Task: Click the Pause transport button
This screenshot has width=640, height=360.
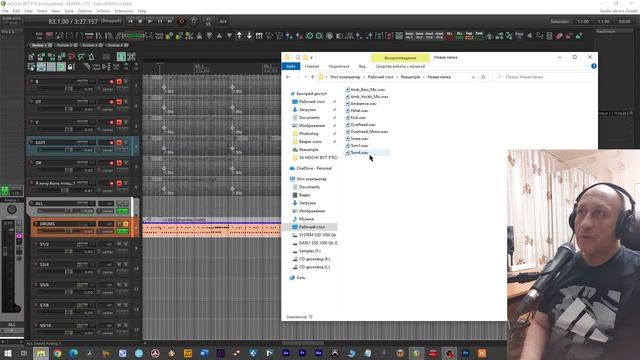Action: pos(160,21)
